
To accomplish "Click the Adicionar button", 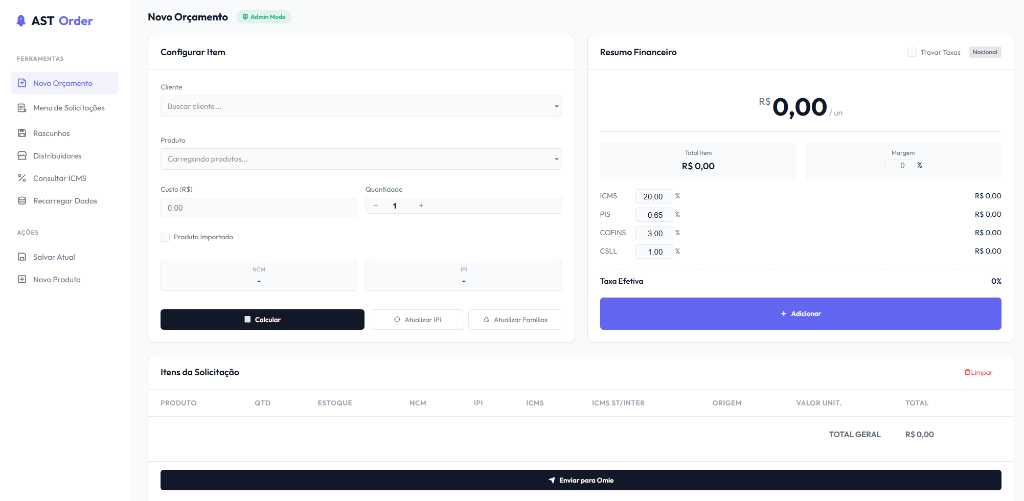I will point(800,314).
